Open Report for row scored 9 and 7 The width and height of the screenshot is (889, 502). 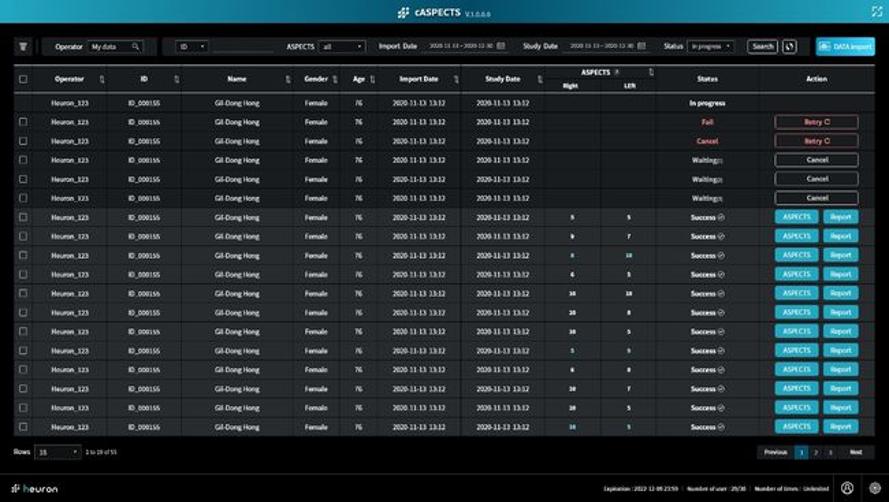point(841,236)
